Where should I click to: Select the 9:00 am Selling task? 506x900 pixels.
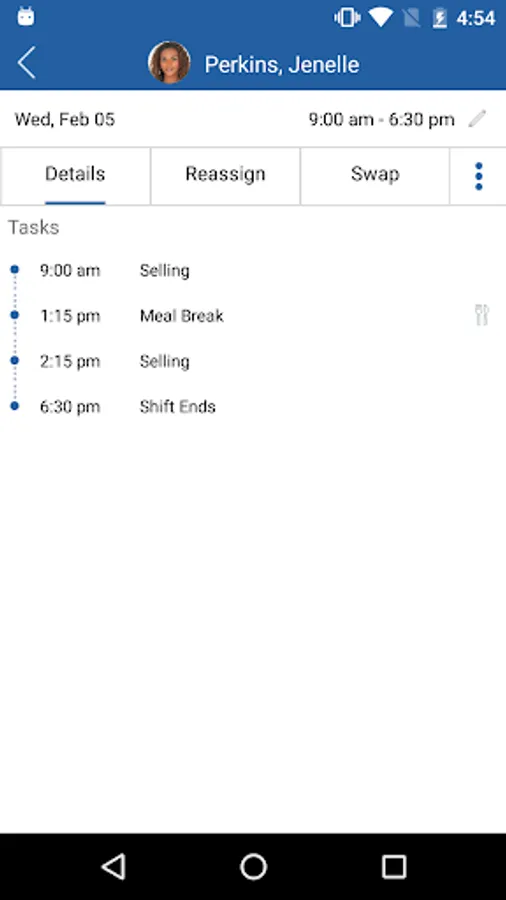click(253, 270)
